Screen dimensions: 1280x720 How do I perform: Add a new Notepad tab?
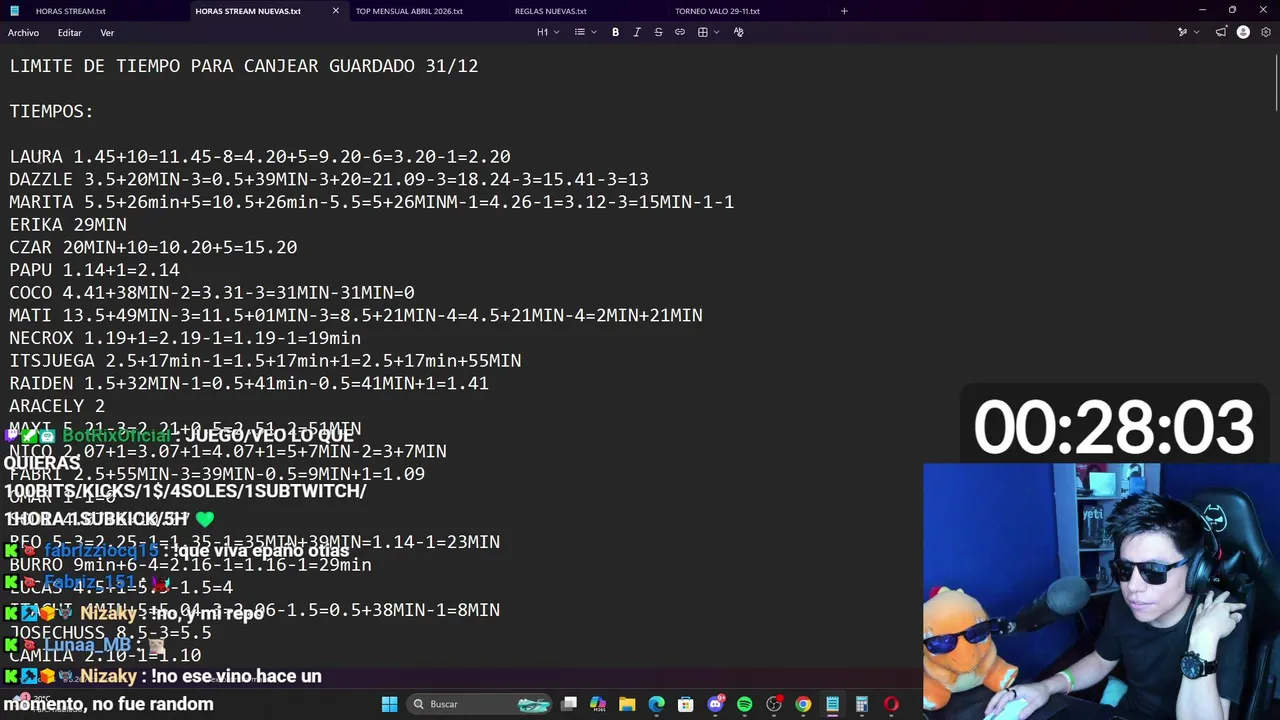pos(844,11)
